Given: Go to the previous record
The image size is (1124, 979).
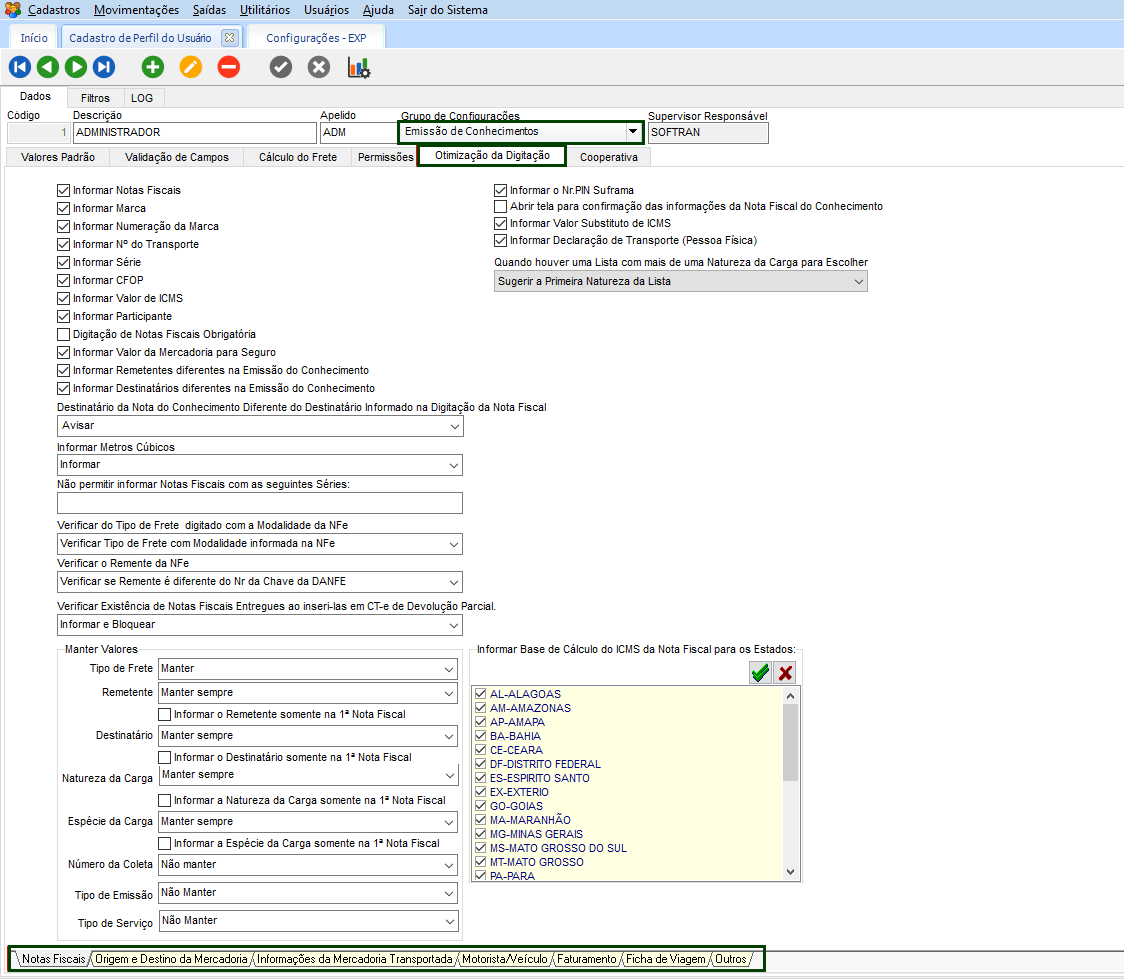Looking at the screenshot, I should pyautogui.click(x=48, y=67).
